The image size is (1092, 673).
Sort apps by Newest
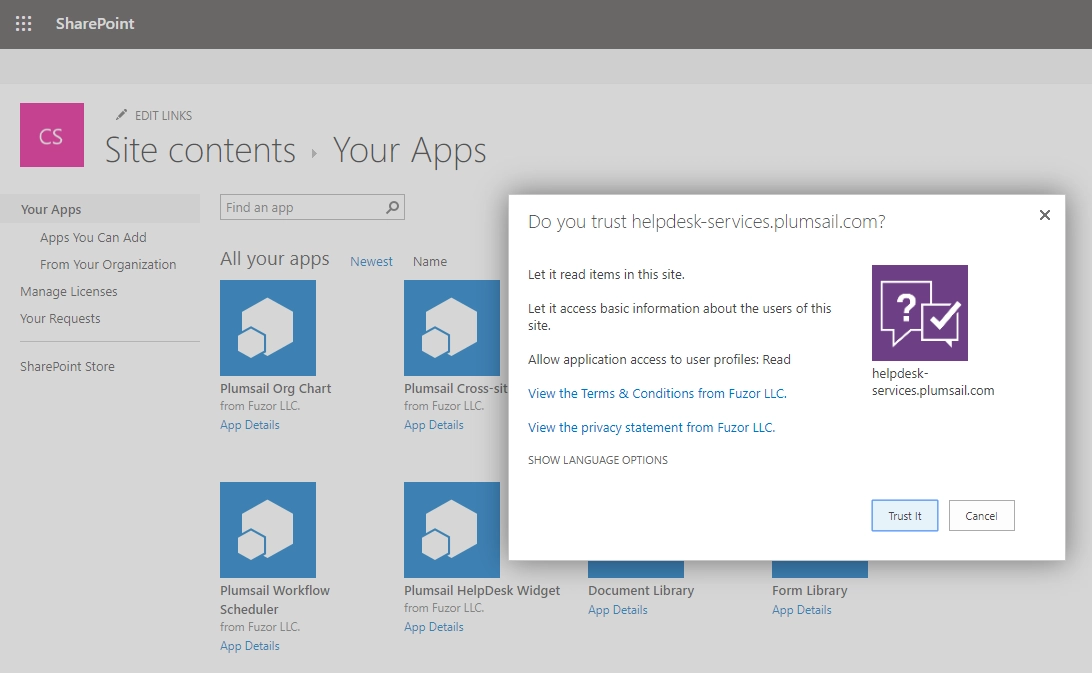pyautogui.click(x=371, y=261)
